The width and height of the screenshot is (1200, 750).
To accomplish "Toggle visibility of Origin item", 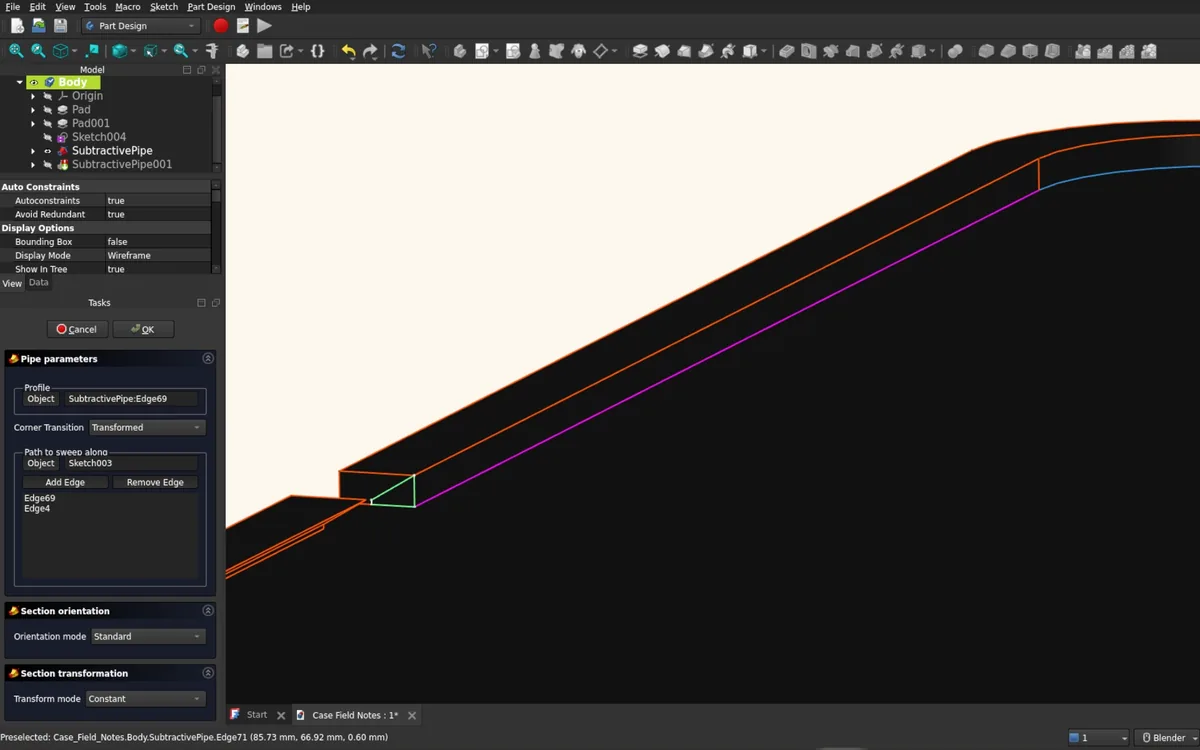I will (47, 96).
